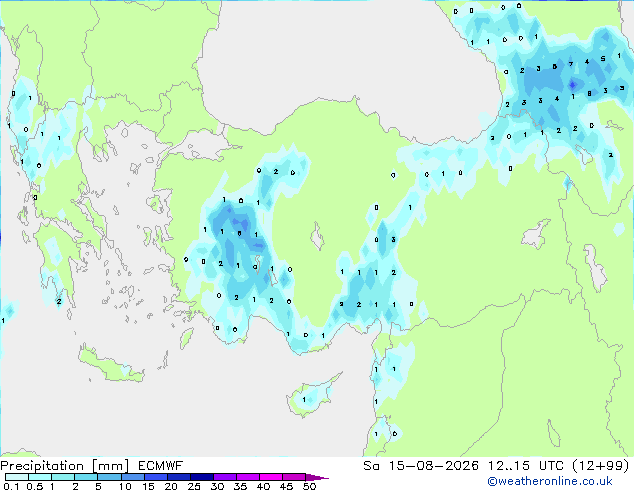Click the legend swatch between 0.5 and 1

(x=40, y=477)
